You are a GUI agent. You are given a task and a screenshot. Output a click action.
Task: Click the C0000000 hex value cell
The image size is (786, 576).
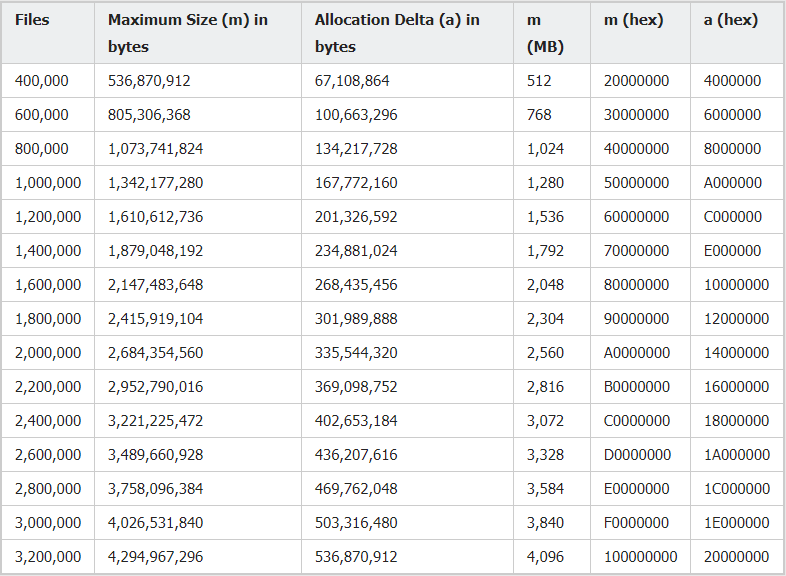(x=637, y=421)
